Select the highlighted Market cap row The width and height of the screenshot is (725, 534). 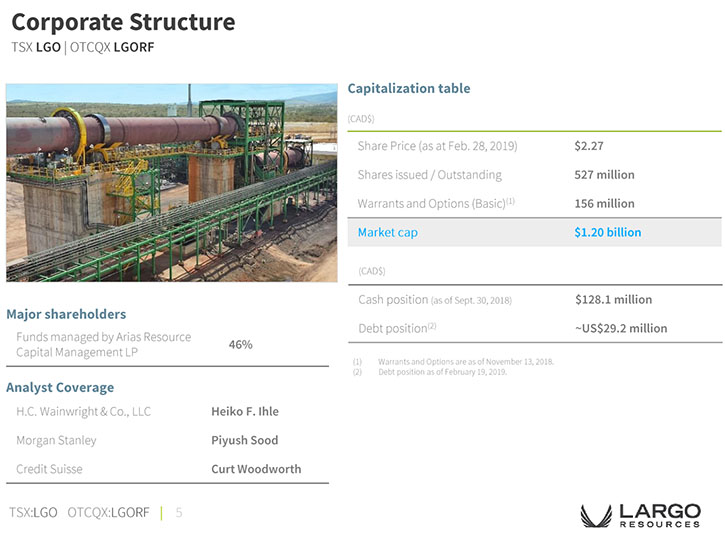point(534,232)
